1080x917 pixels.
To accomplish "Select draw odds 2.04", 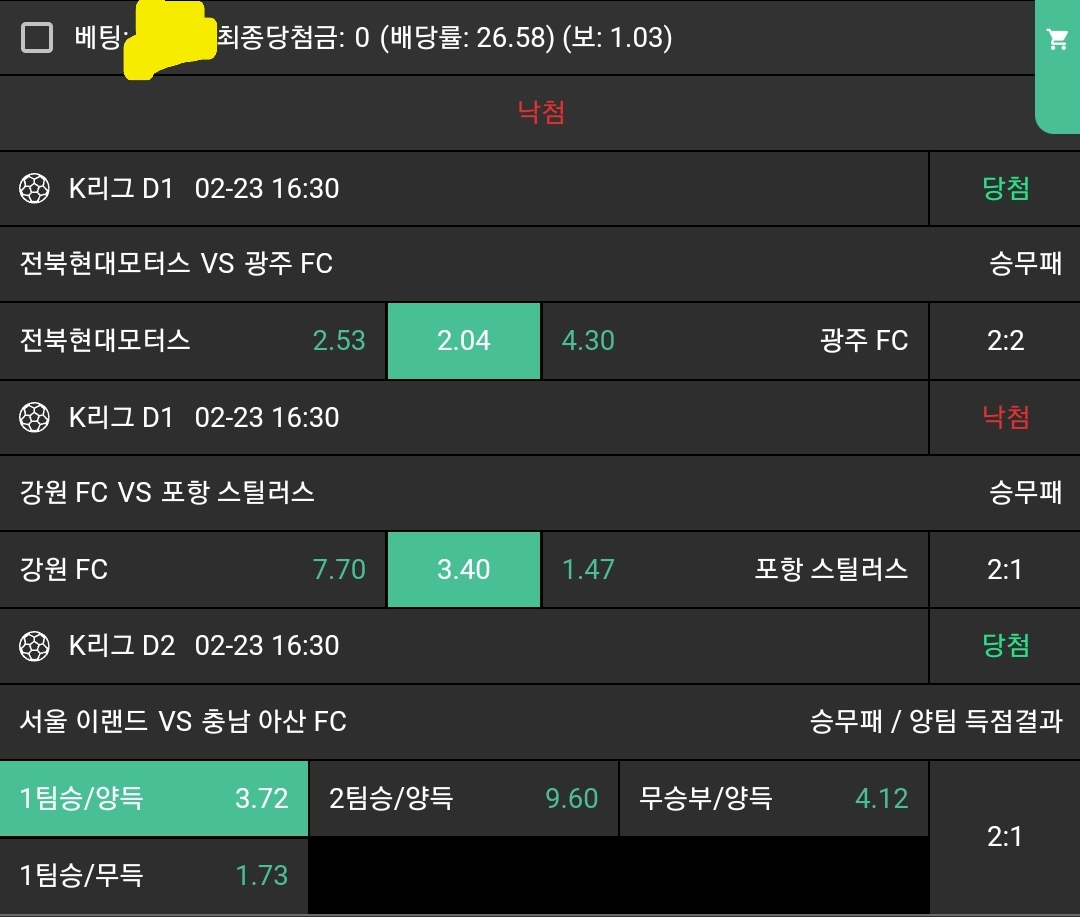I will coord(464,341).
